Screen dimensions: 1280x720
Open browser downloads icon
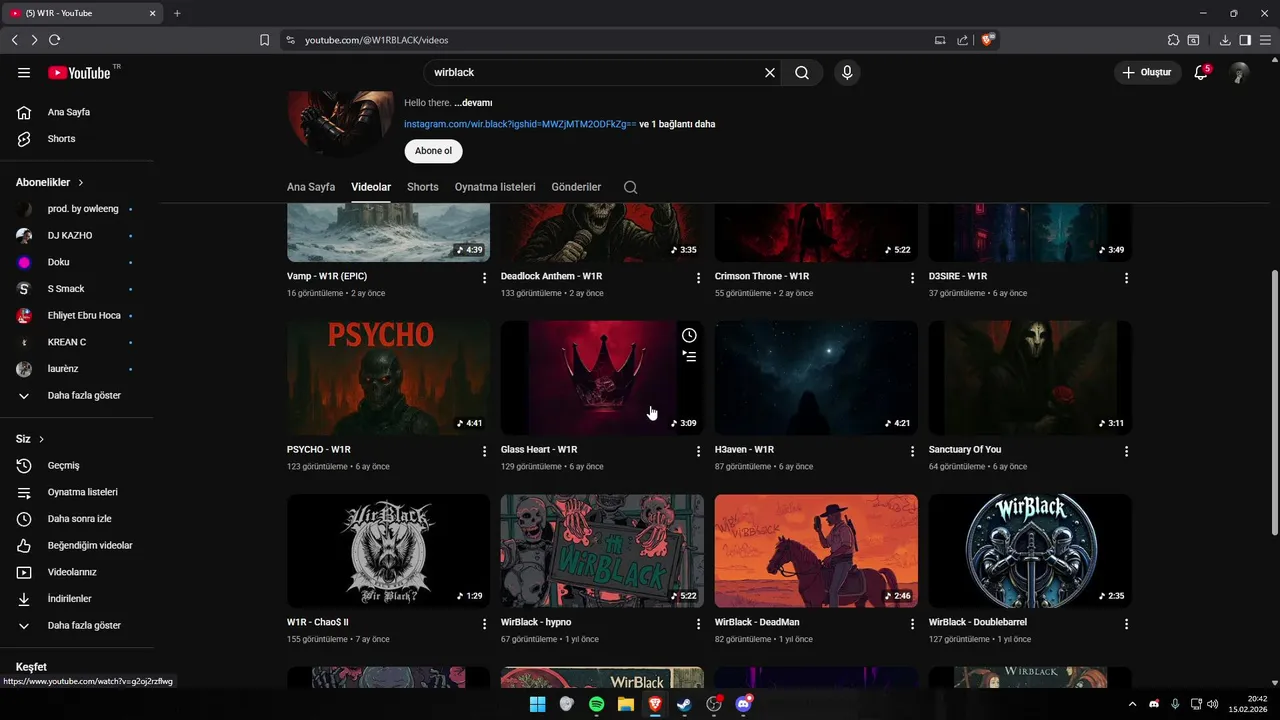pyautogui.click(x=1225, y=40)
